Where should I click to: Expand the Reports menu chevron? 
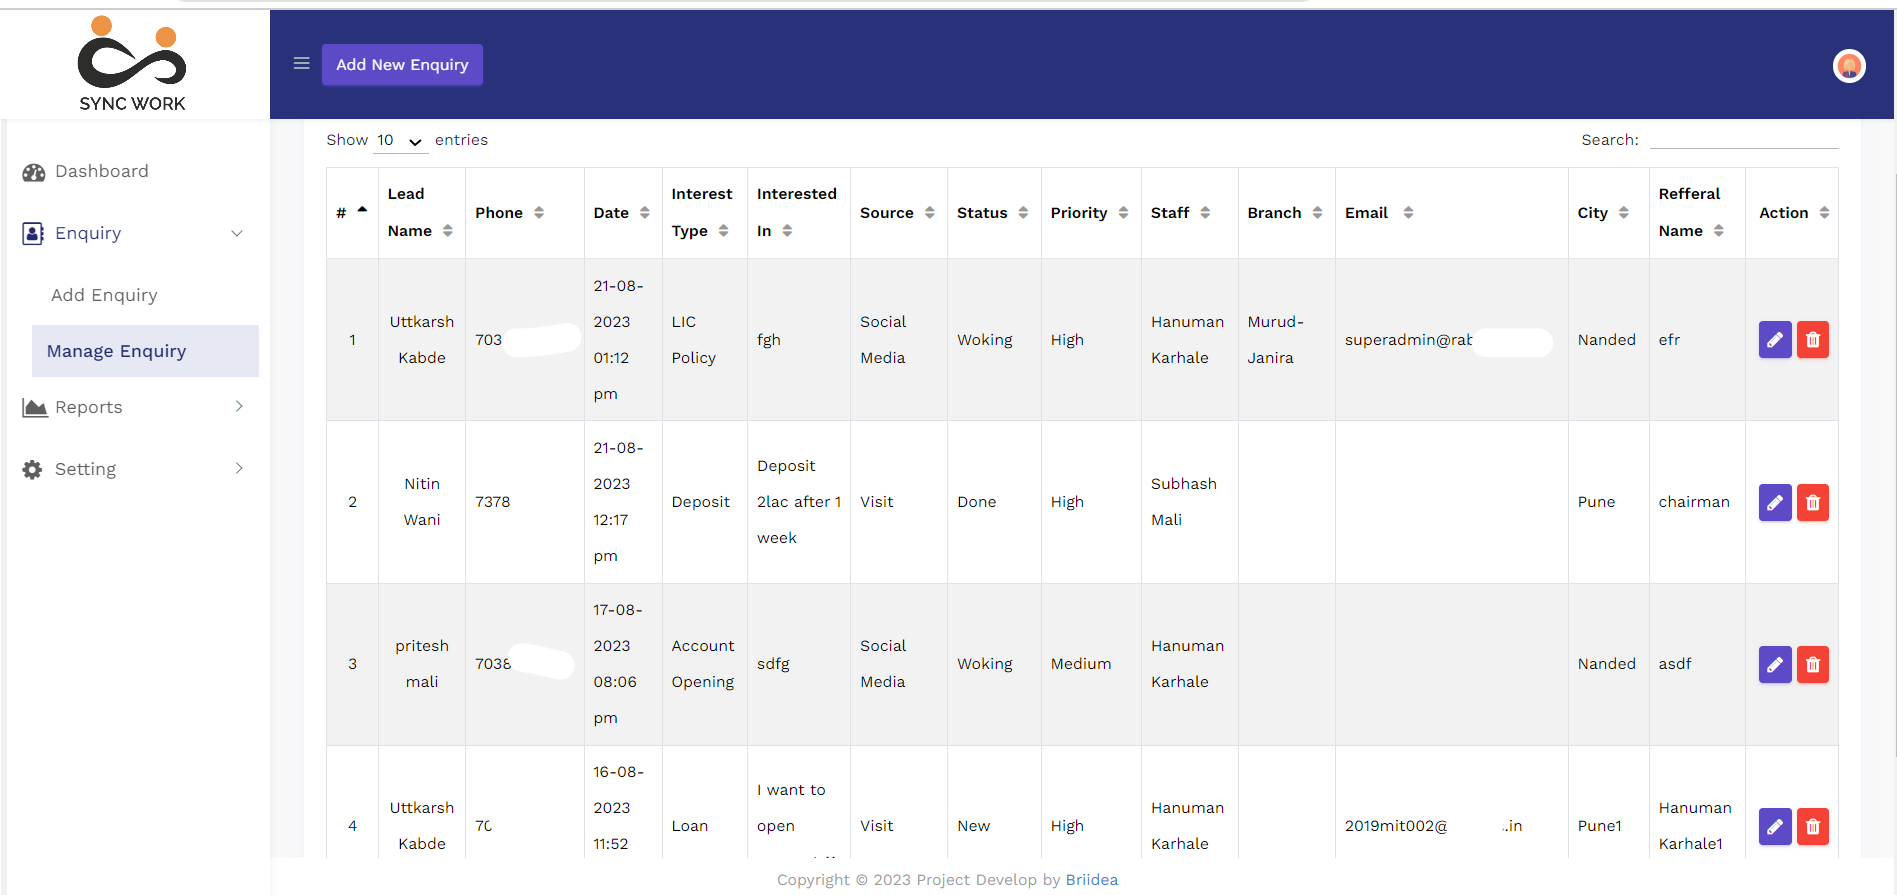[x=239, y=406]
